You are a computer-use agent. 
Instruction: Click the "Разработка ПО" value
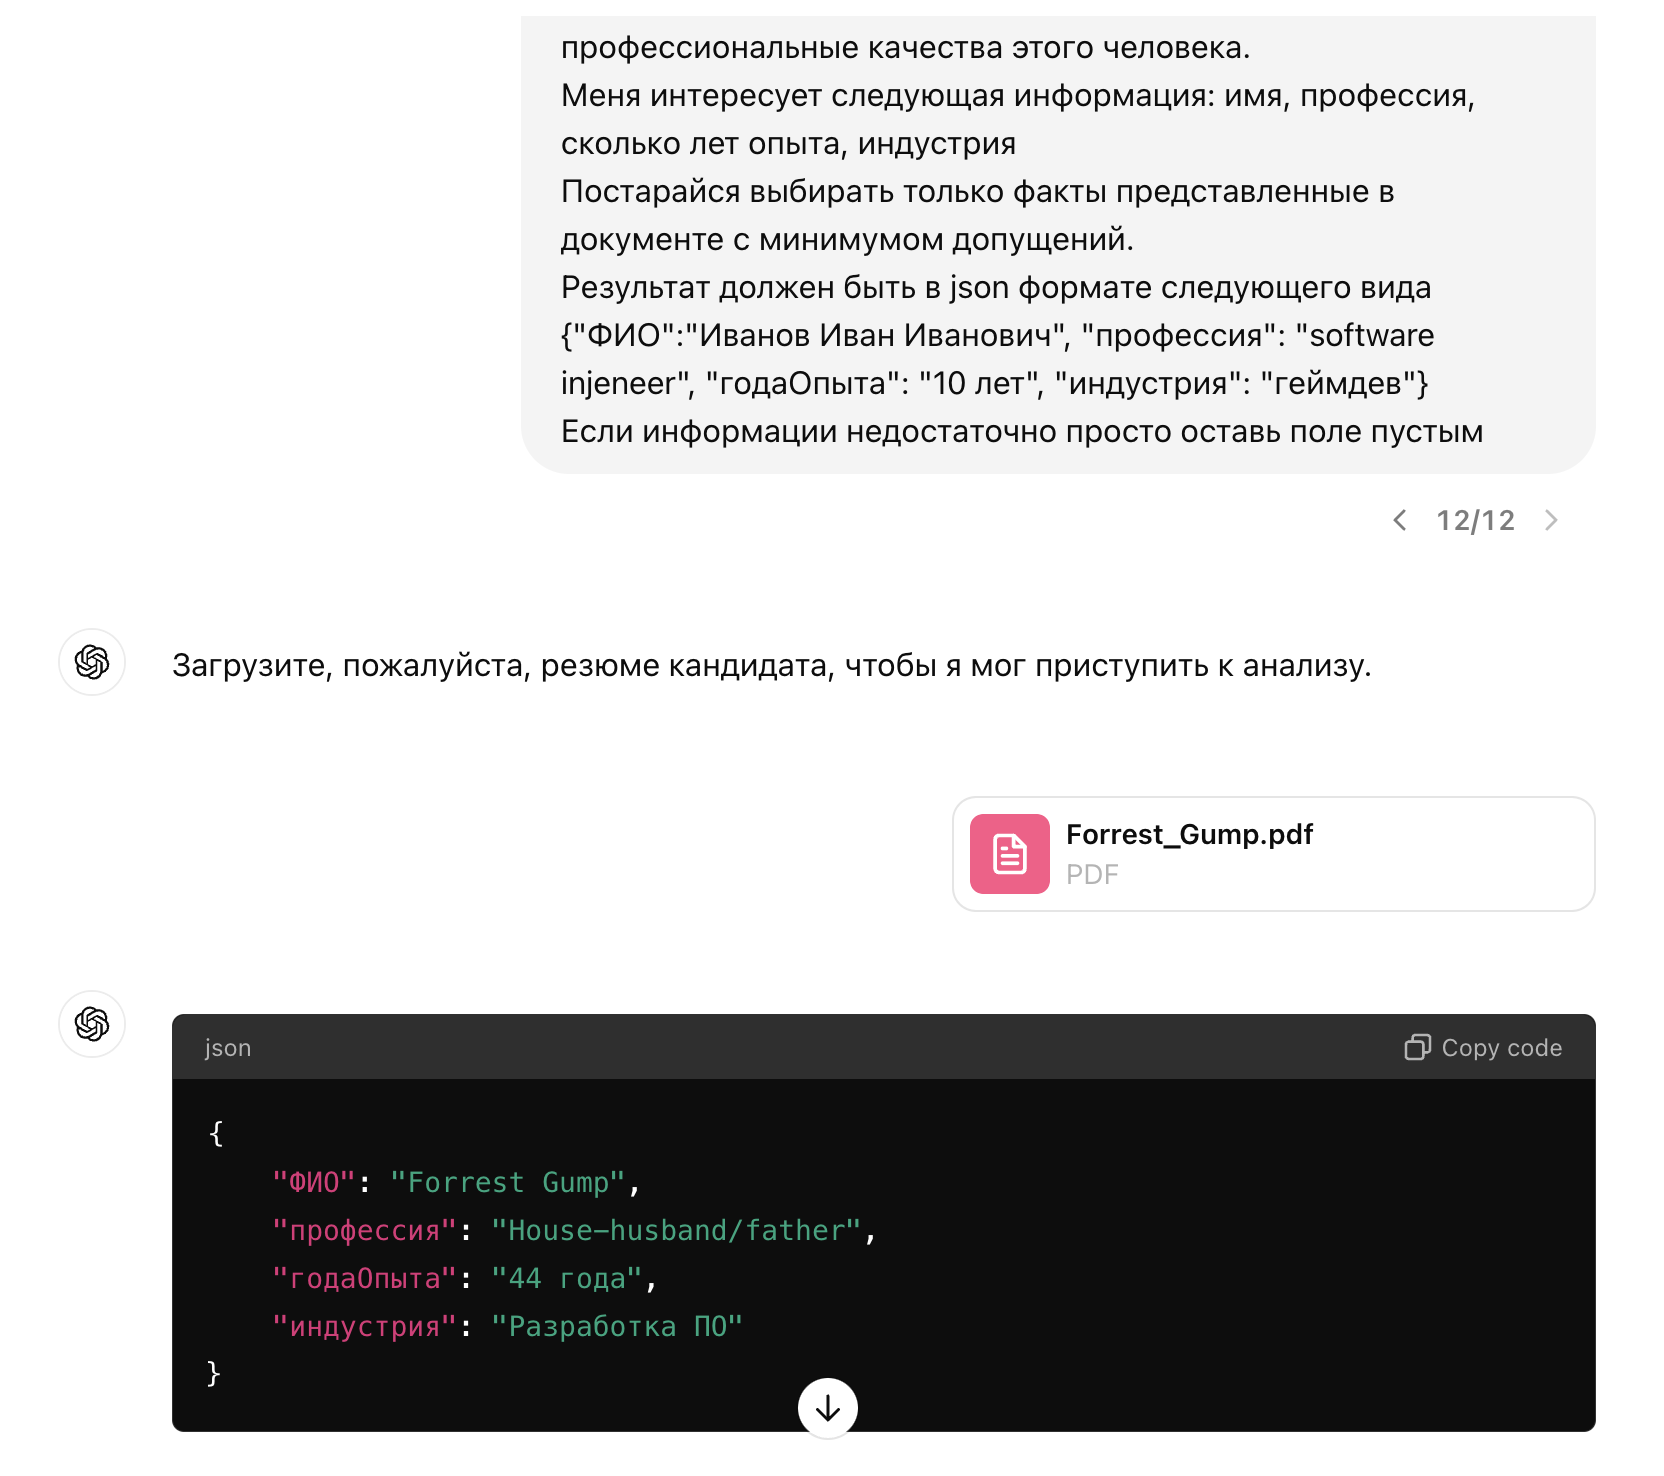pyautogui.click(x=617, y=1326)
